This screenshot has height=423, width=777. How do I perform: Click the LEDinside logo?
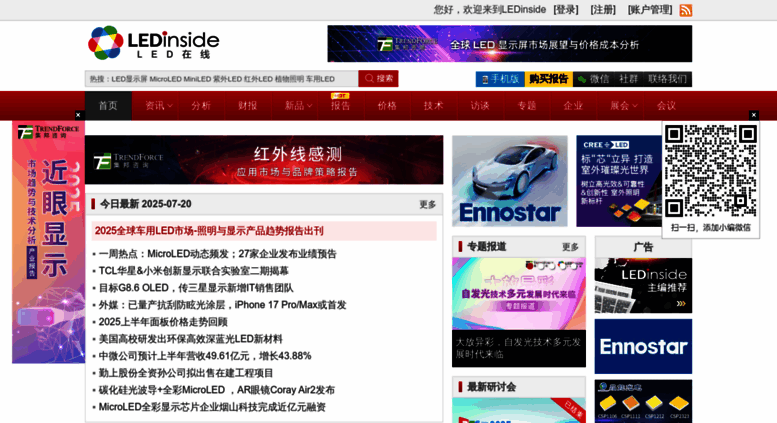[154, 43]
